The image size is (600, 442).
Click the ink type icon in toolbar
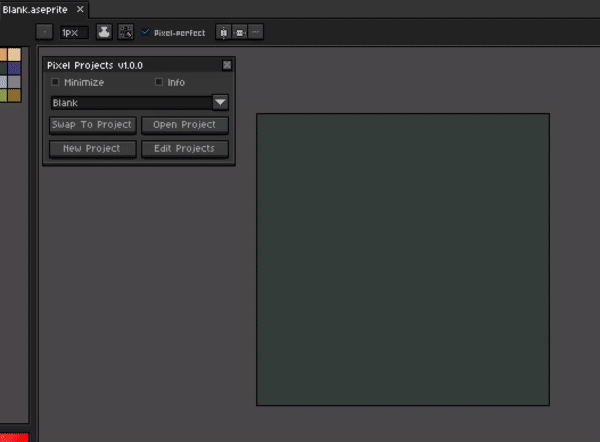[x=104, y=33]
